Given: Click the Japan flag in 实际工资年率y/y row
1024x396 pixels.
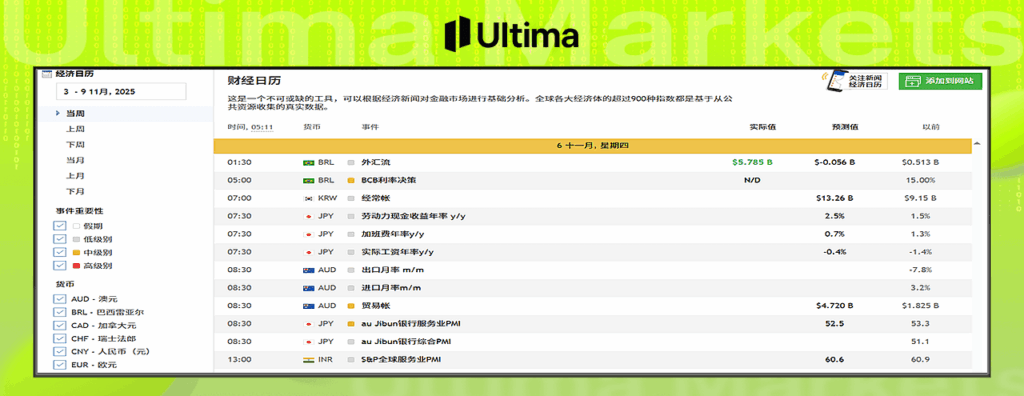Looking at the screenshot, I should [308, 252].
